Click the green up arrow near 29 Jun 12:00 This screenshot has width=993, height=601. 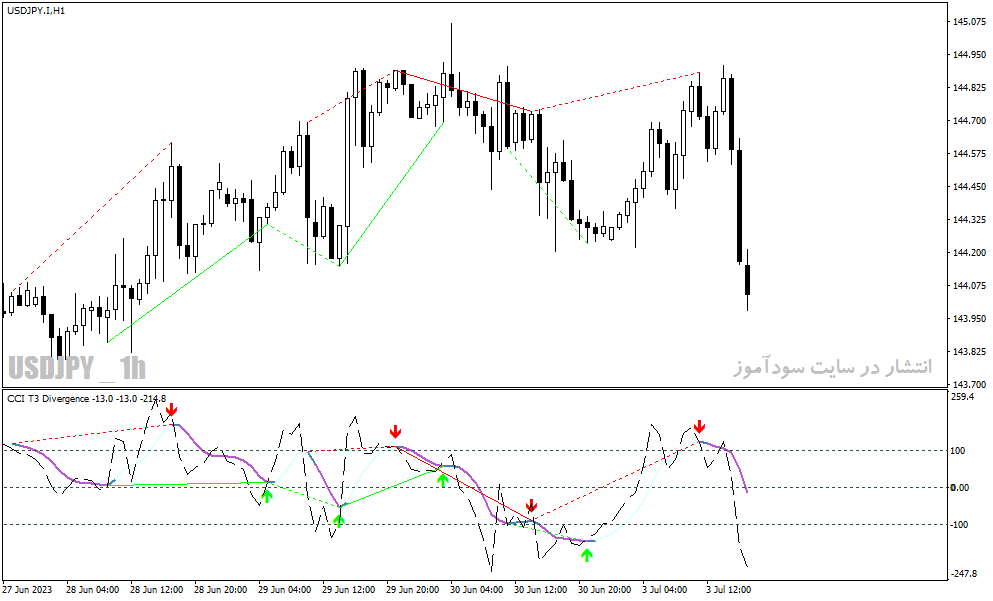pos(339,521)
